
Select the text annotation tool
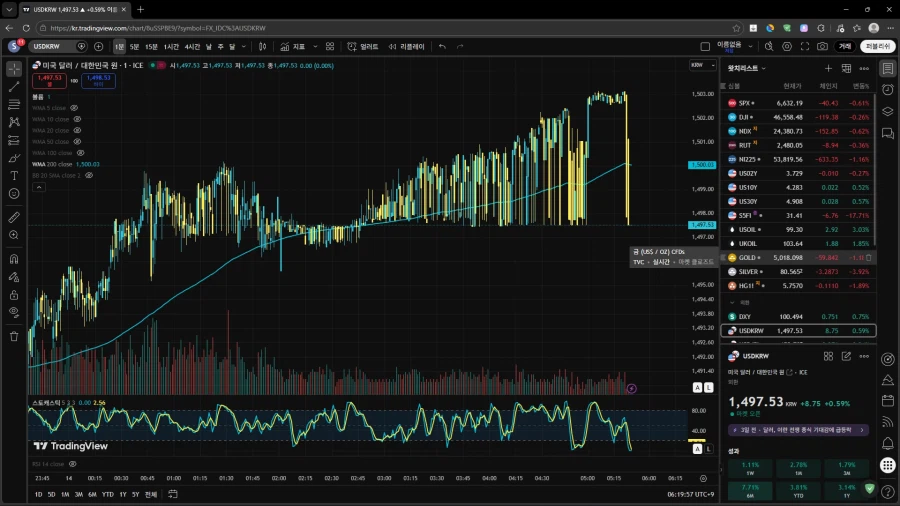14,175
